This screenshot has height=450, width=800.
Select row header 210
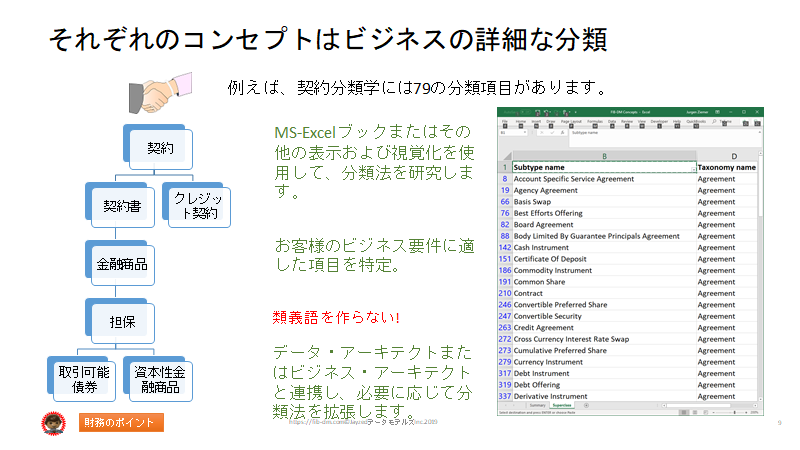click(x=505, y=293)
